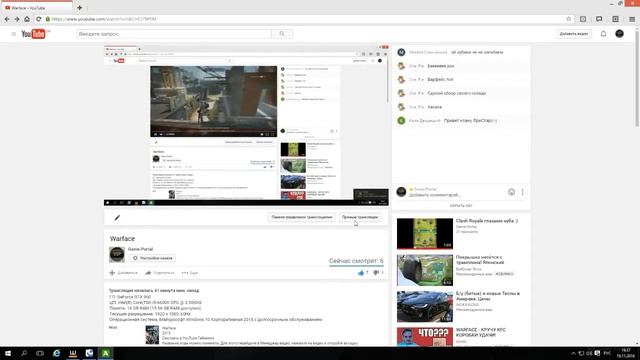640x360 pixels.
Task: Click the browser forward arrow
Action: point(17,19)
